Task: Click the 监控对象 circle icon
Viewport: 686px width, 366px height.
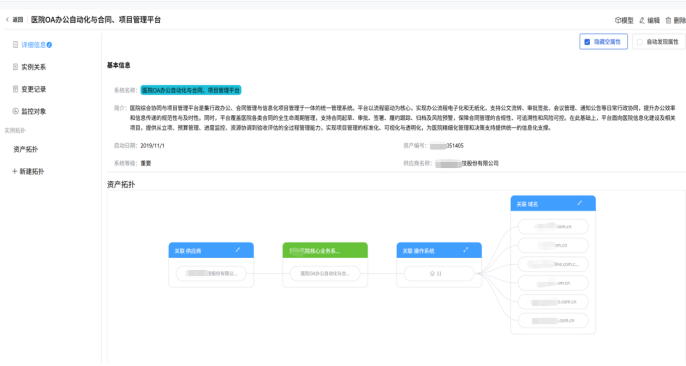Action: click(15, 111)
